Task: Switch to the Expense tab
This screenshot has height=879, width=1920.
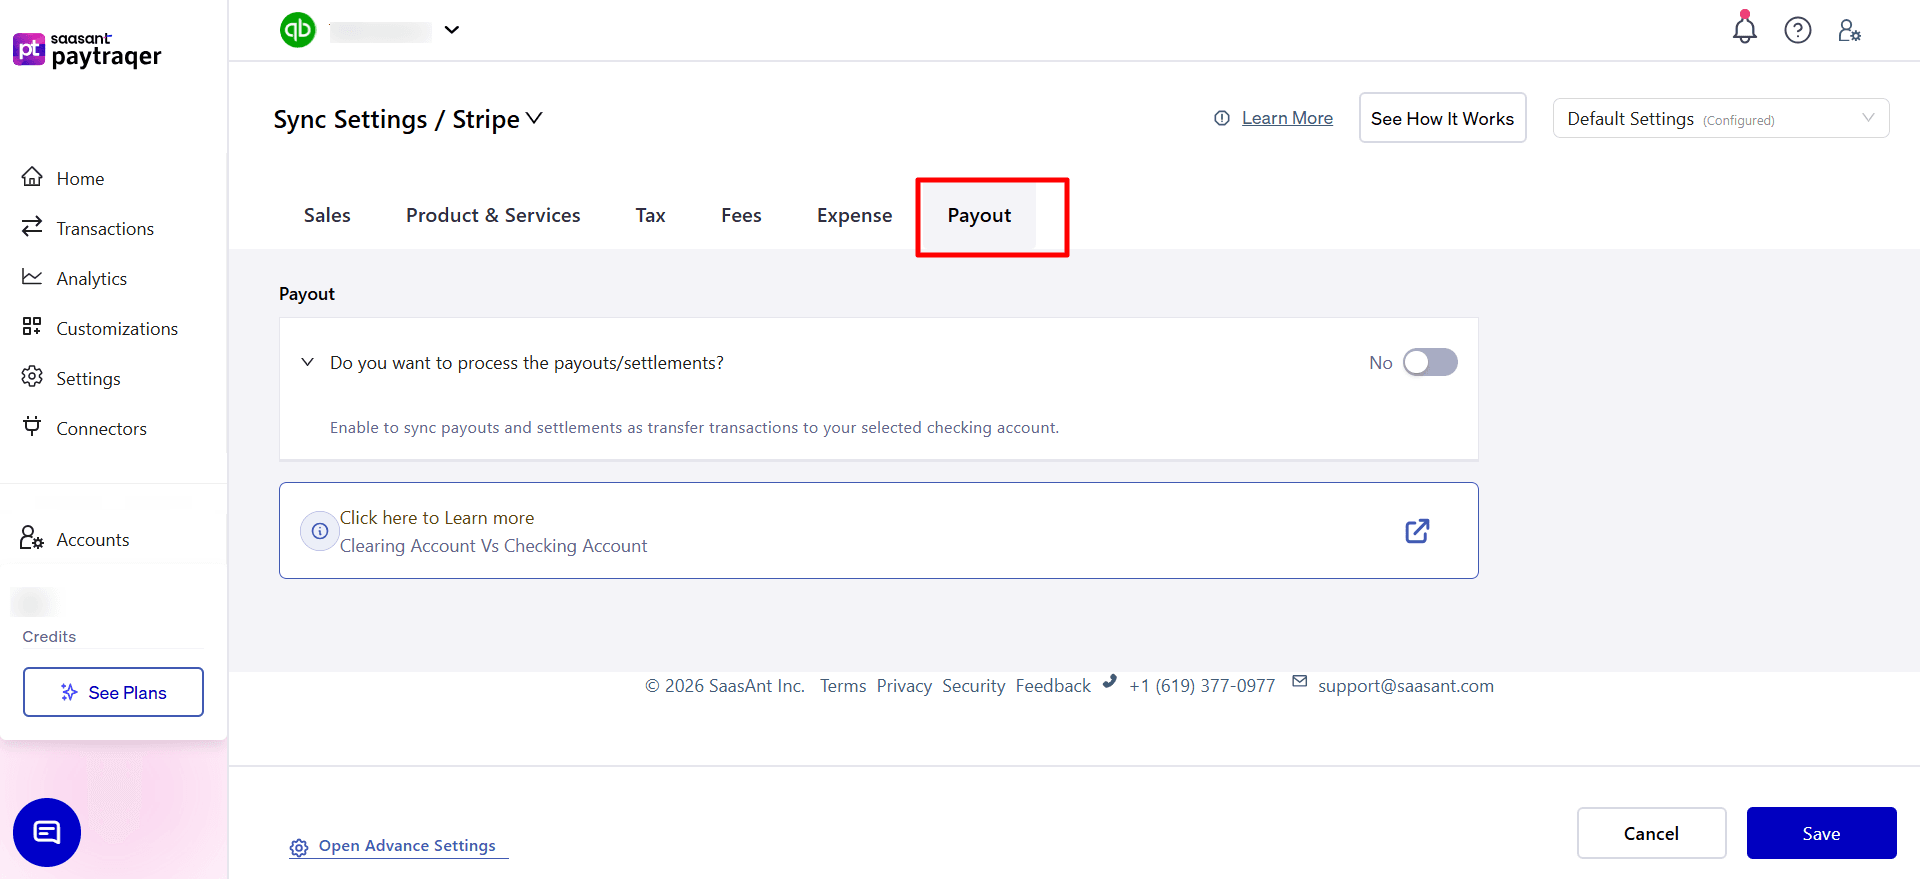Action: click(854, 216)
